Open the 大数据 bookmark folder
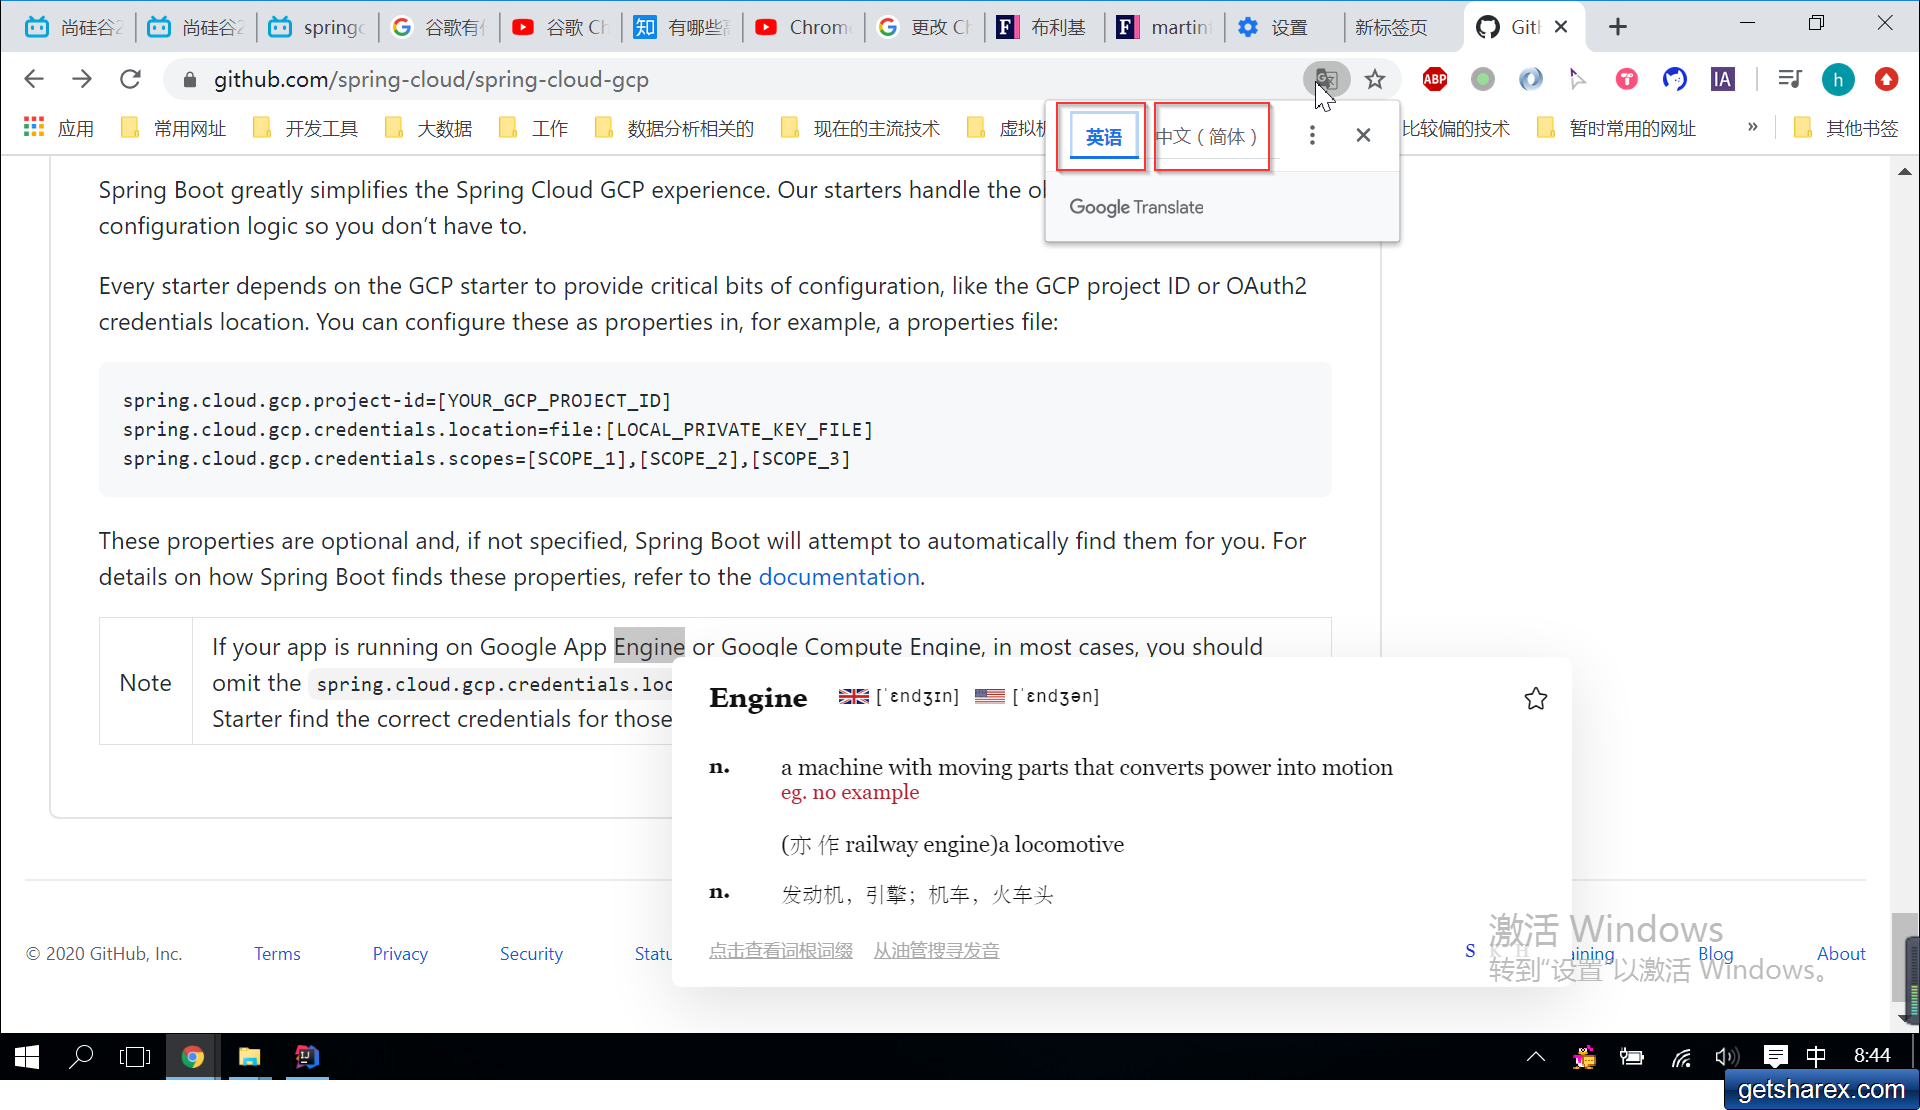Screen dimensions: 1920x1110 pyautogui.click(x=429, y=128)
